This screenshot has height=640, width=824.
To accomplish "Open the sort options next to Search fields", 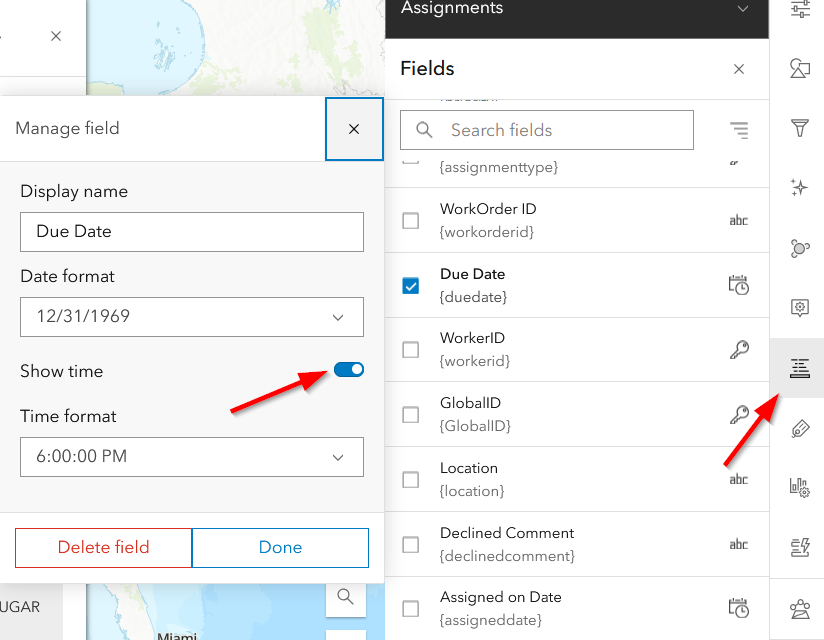I will point(738,130).
